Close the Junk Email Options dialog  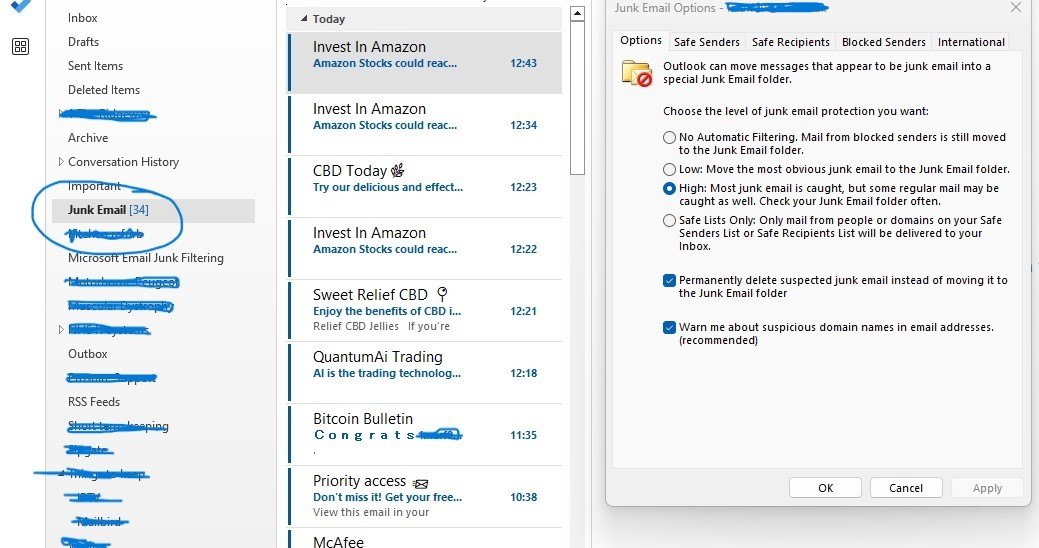[x=1016, y=8]
